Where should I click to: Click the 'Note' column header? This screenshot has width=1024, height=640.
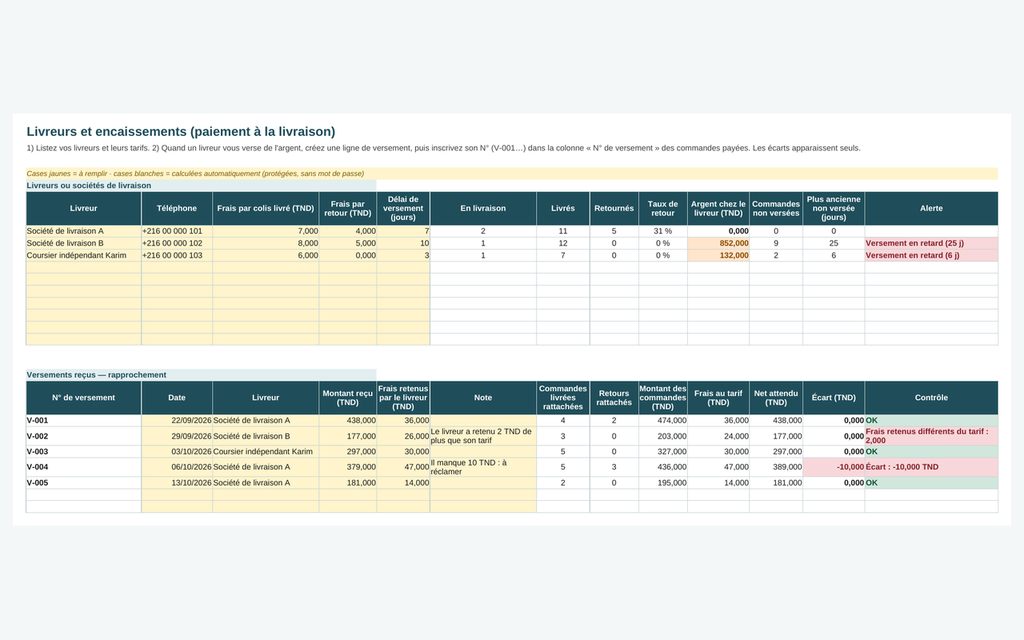tap(483, 398)
